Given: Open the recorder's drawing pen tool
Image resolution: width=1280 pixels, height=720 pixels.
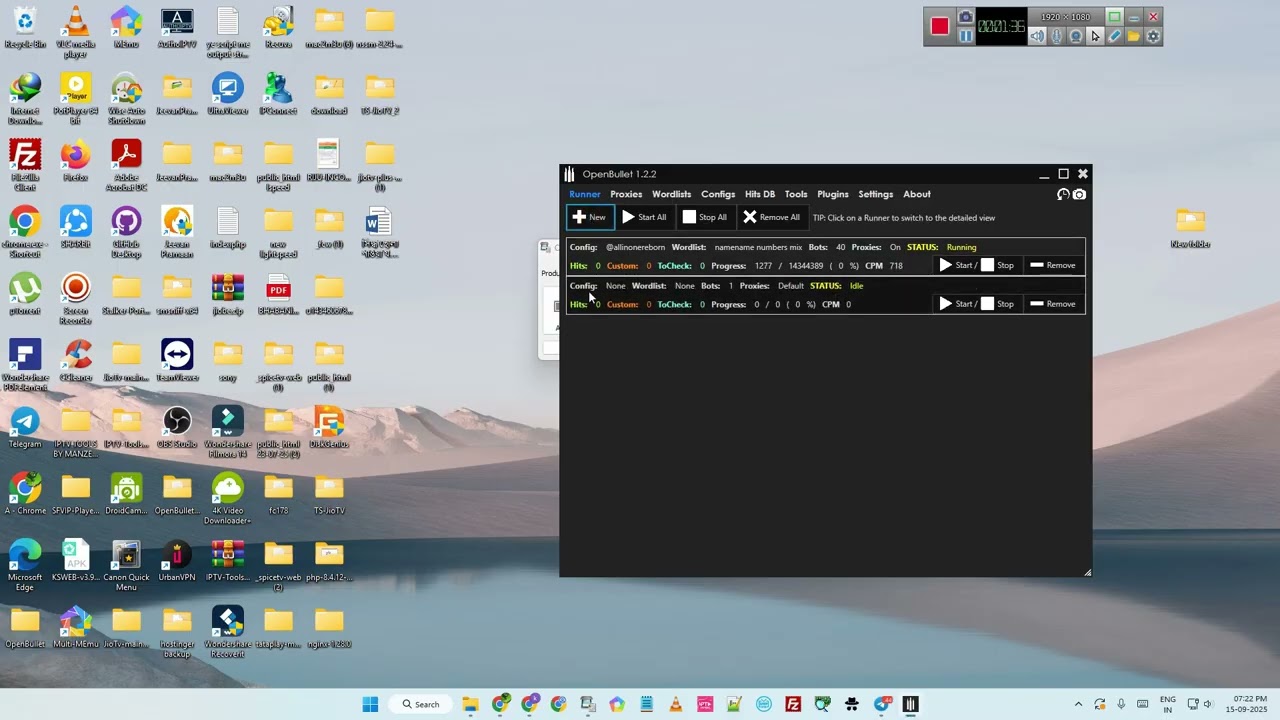Looking at the screenshot, I should pyautogui.click(x=1115, y=36).
